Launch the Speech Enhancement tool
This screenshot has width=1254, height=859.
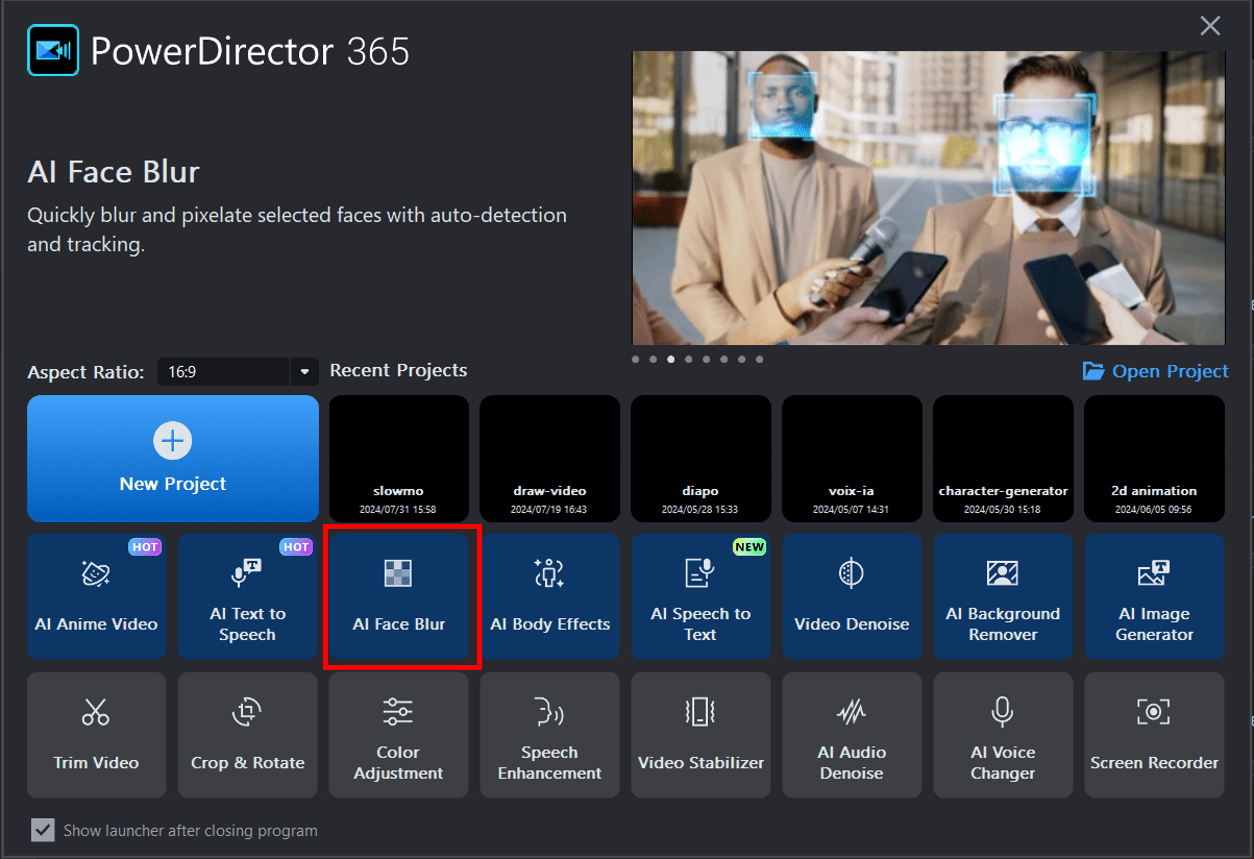[550, 735]
